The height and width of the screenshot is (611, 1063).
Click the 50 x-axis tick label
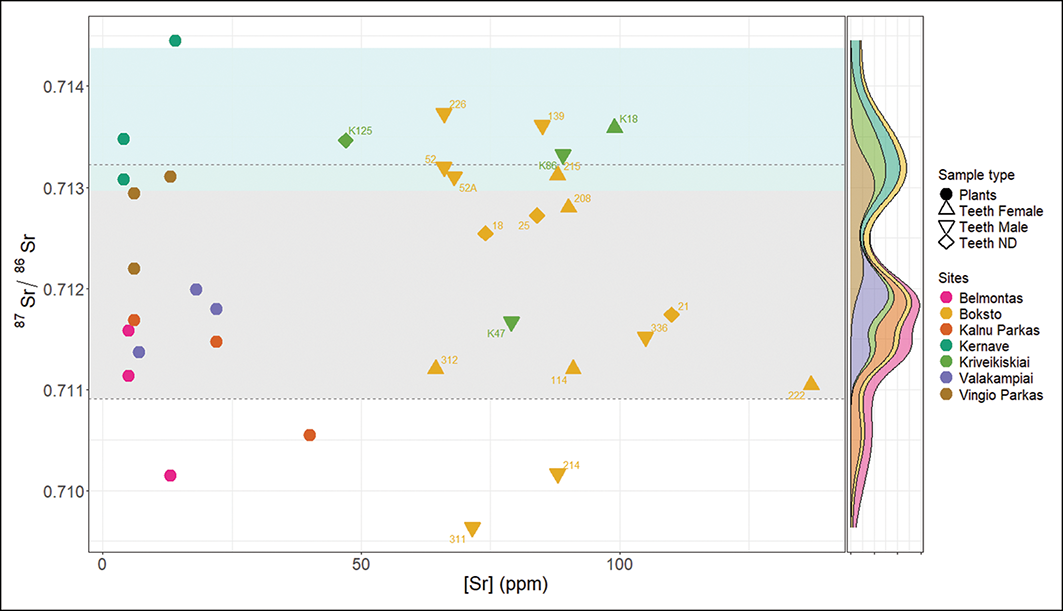pyautogui.click(x=361, y=564)
